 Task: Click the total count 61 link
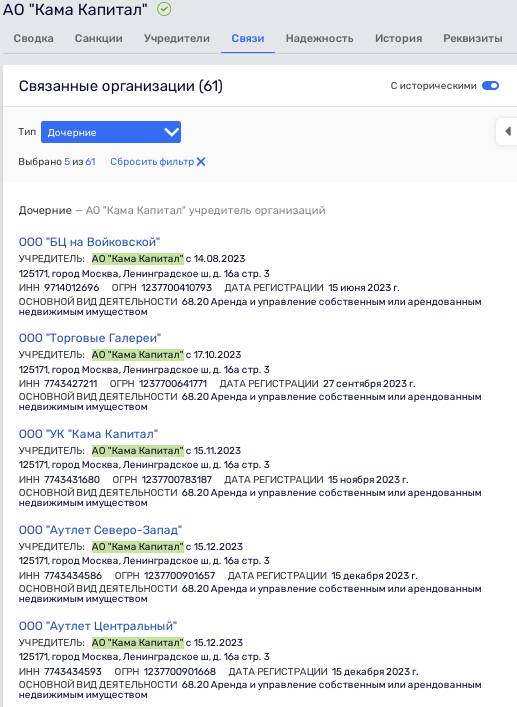tap(90, 161)
